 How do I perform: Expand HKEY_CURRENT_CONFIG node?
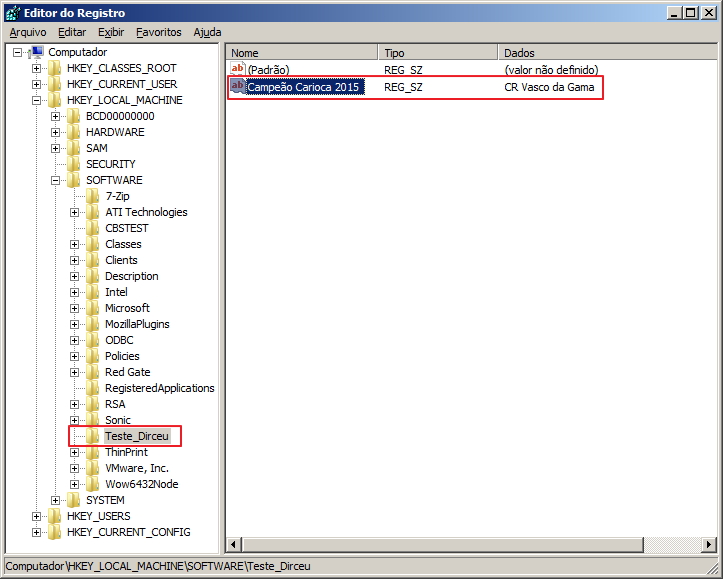(x=36, y=532)
